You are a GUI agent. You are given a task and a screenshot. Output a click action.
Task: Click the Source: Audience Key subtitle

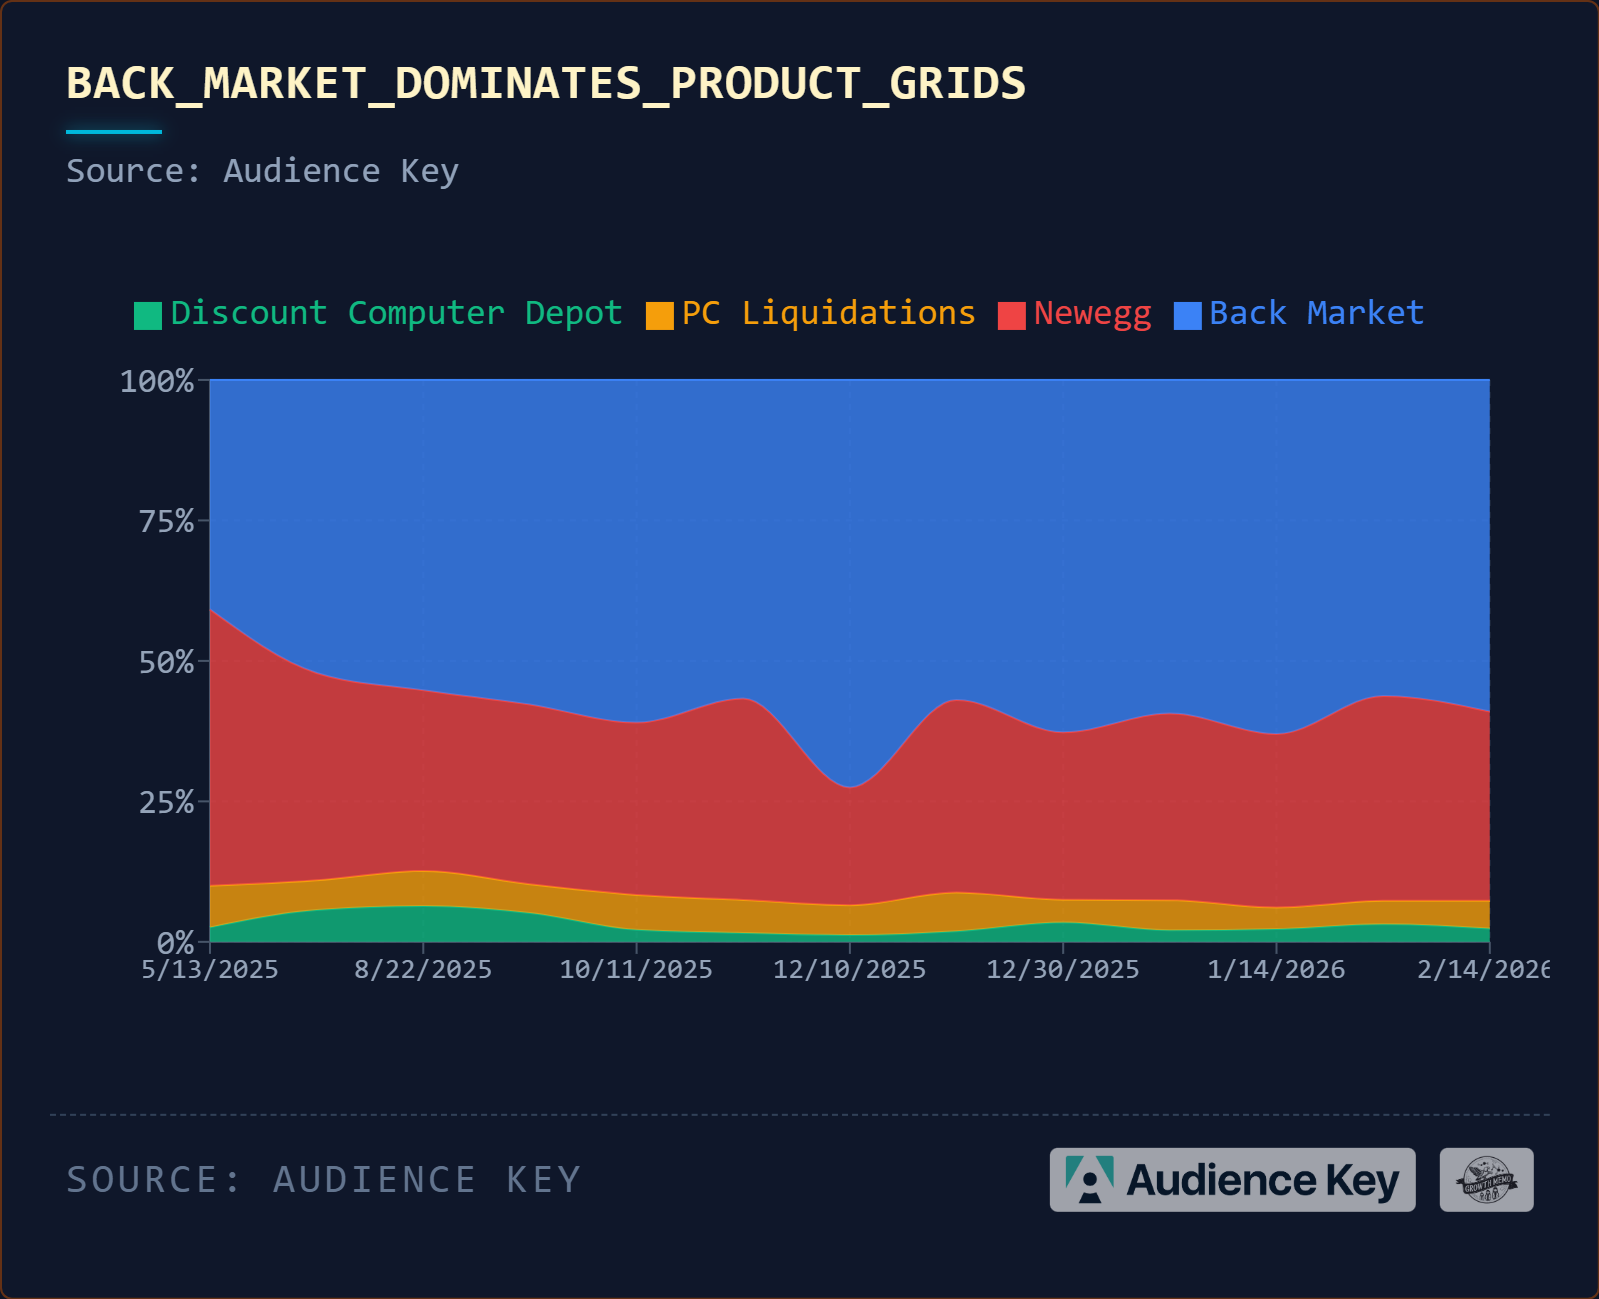pos(262,171)
